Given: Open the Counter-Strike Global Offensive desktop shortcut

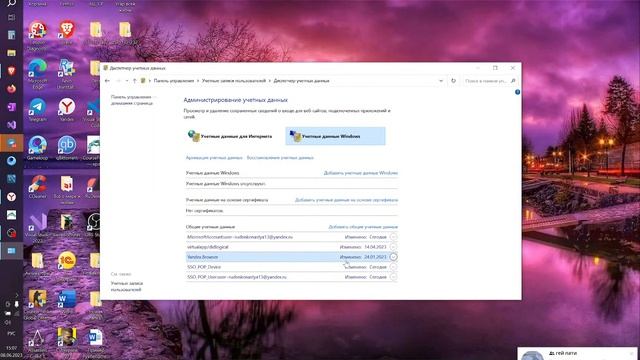Looking at the screenshot, I should click(x=37, y=304).
